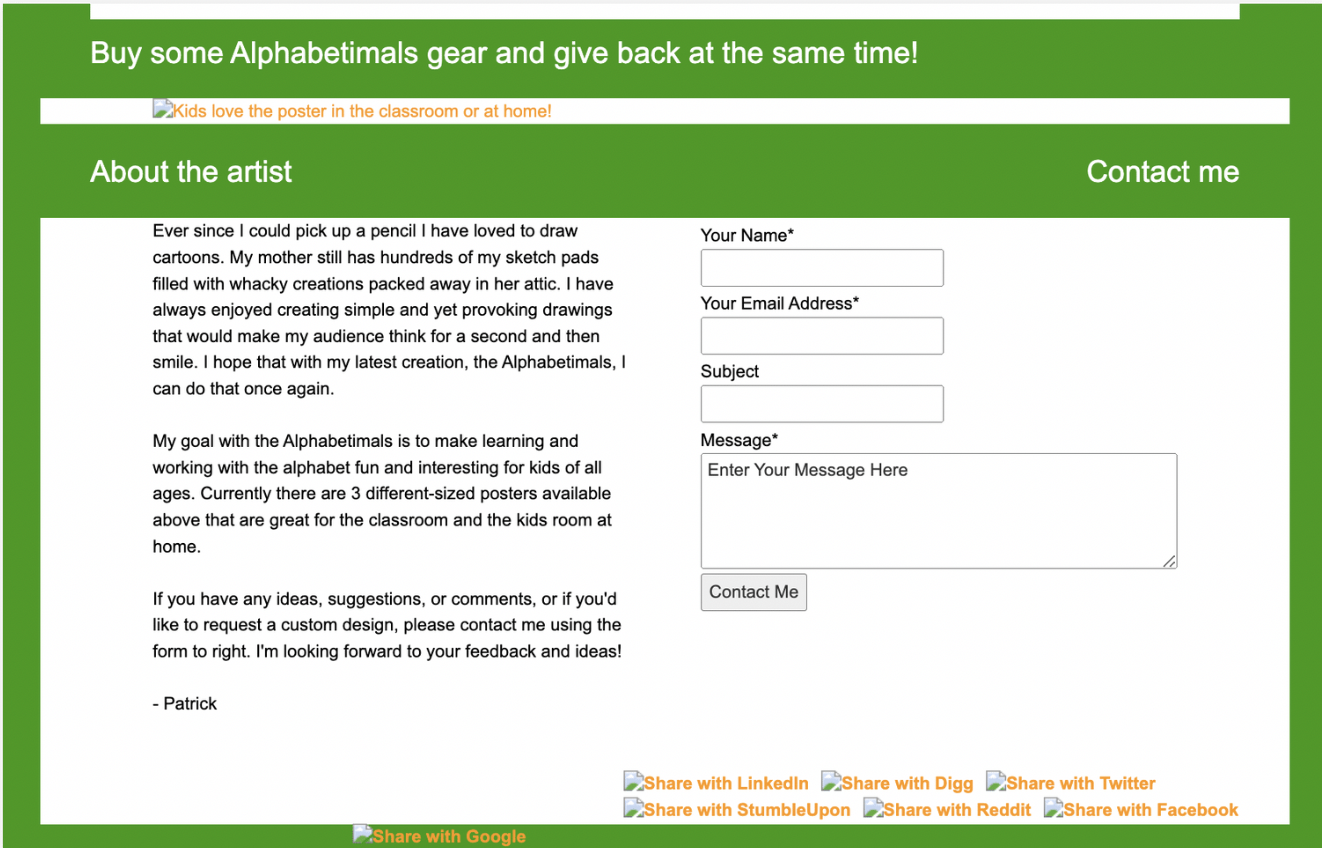Click the 'Subject' field label
Viewport: 1322px width, 848px height.
click(730, 372)
